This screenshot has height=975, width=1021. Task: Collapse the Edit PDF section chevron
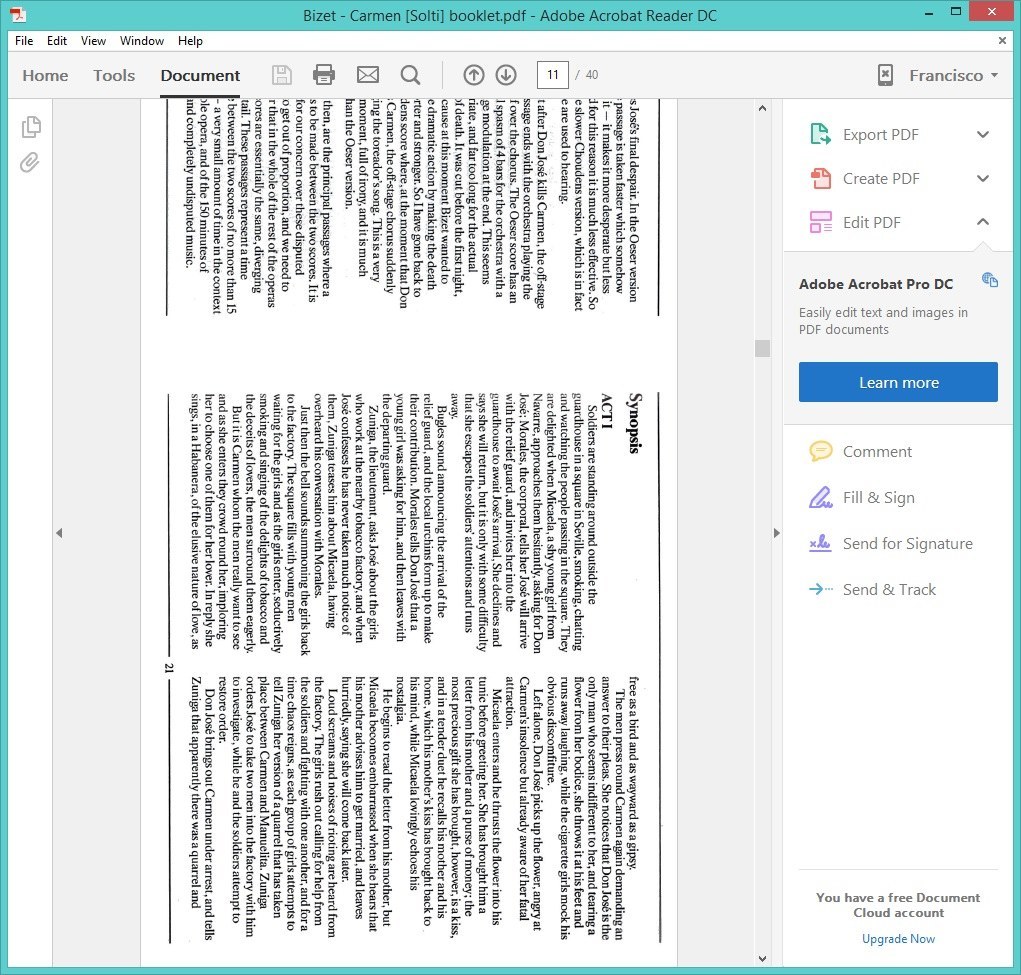[x=983, y=222]
